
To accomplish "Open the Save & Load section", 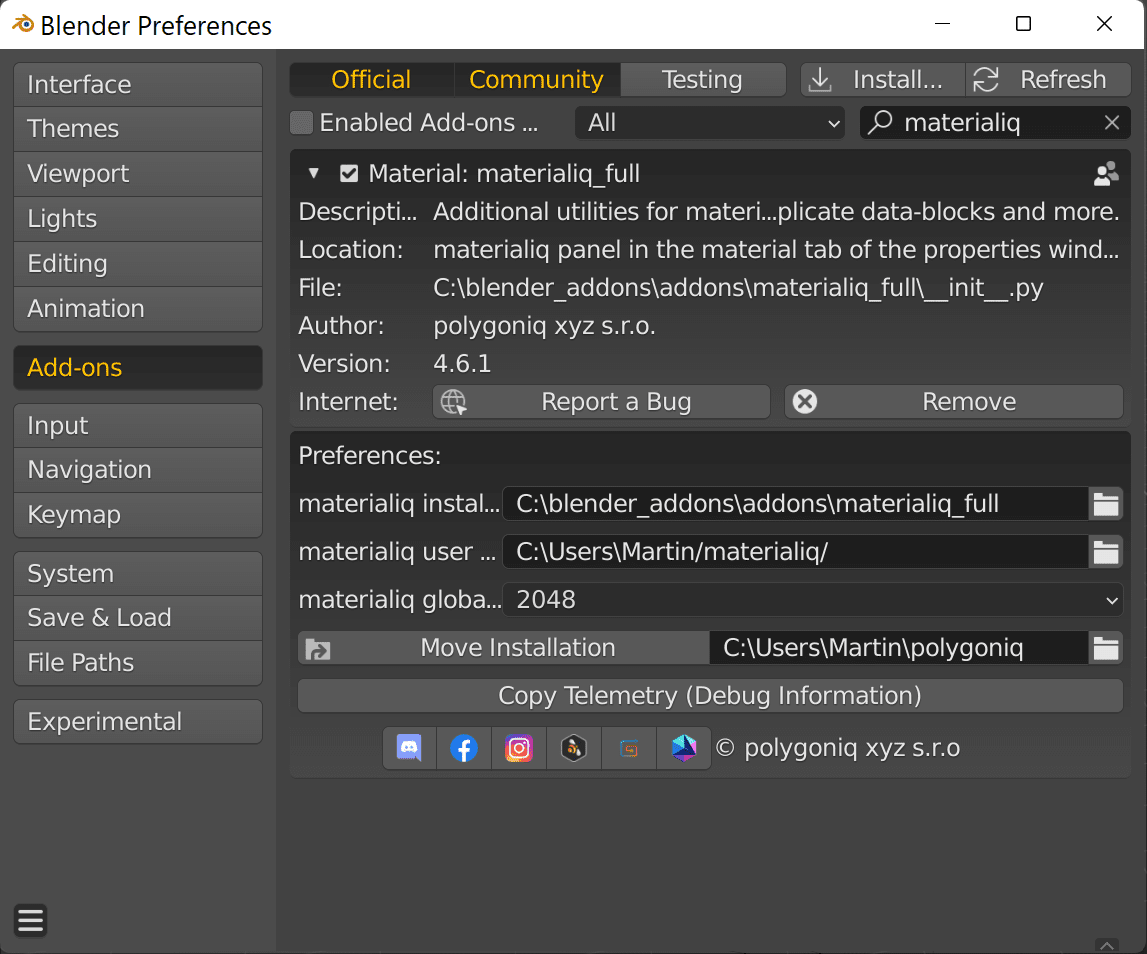I will tap(138, 618).
